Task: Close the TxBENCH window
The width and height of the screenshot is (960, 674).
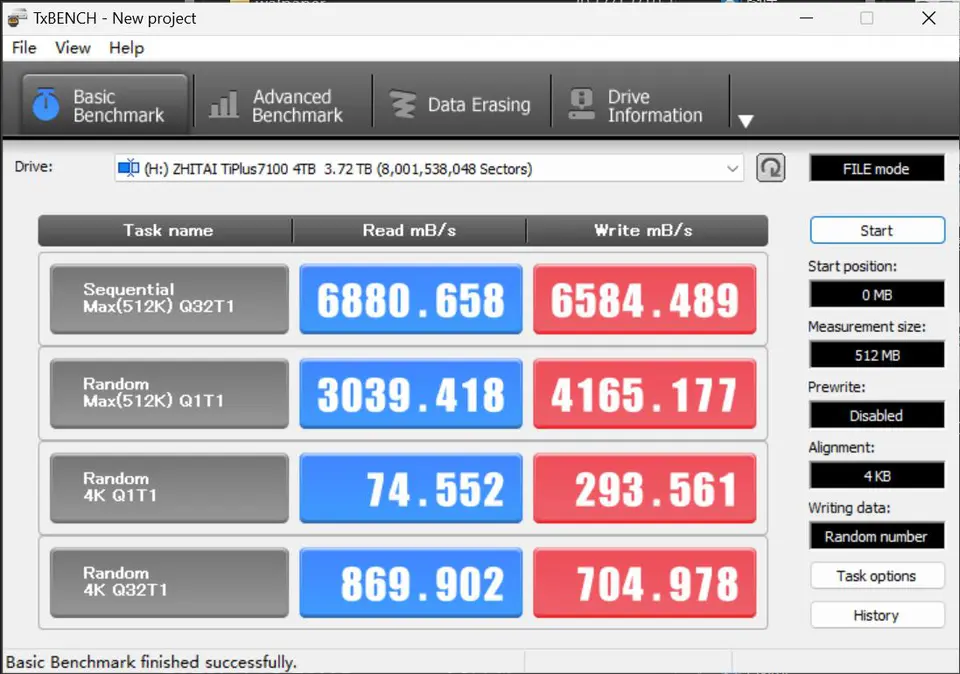Action: [x=929, y=18]
